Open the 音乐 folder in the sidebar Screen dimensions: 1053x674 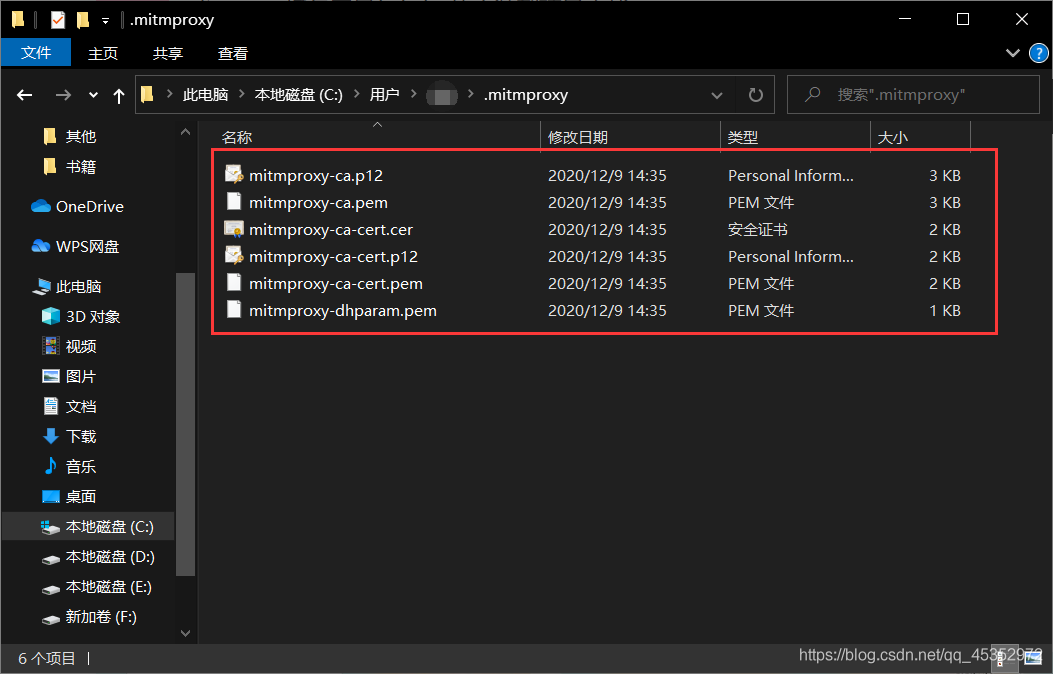(x=69, y=467)
